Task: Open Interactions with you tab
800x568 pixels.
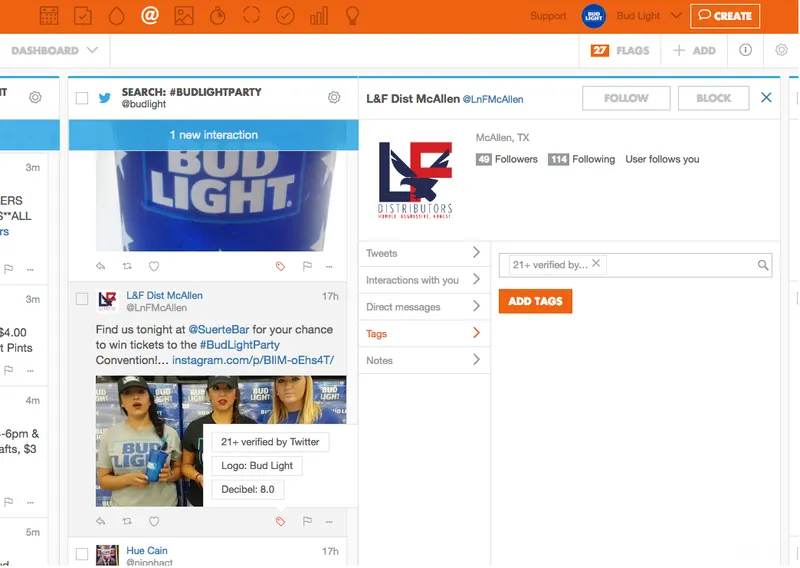Action: click(424, 280)
